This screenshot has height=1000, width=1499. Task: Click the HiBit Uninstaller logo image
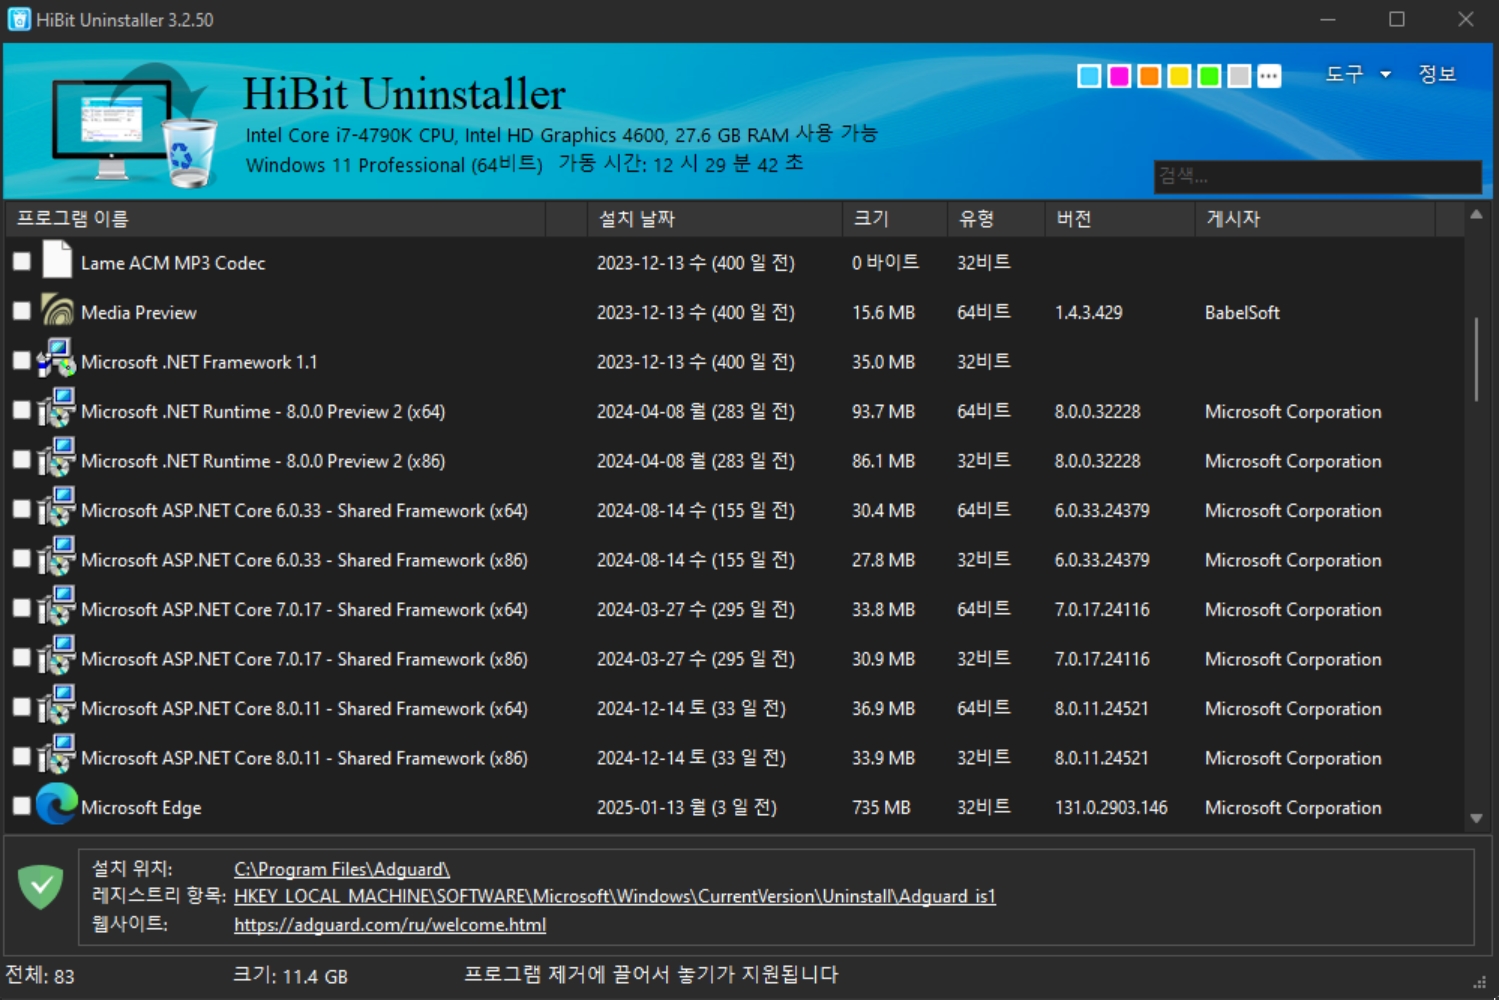click(135, 125)
